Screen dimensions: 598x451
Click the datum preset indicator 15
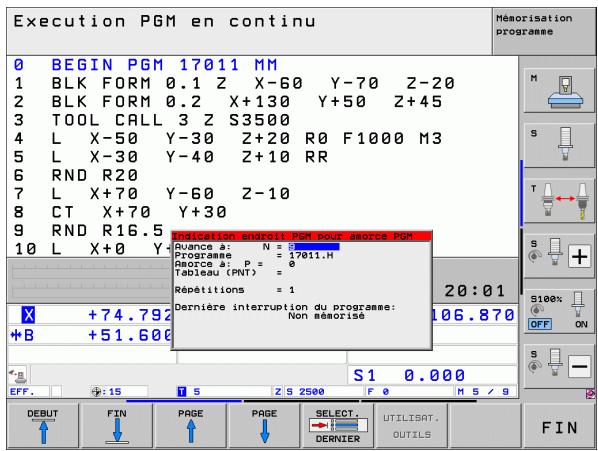106,392
